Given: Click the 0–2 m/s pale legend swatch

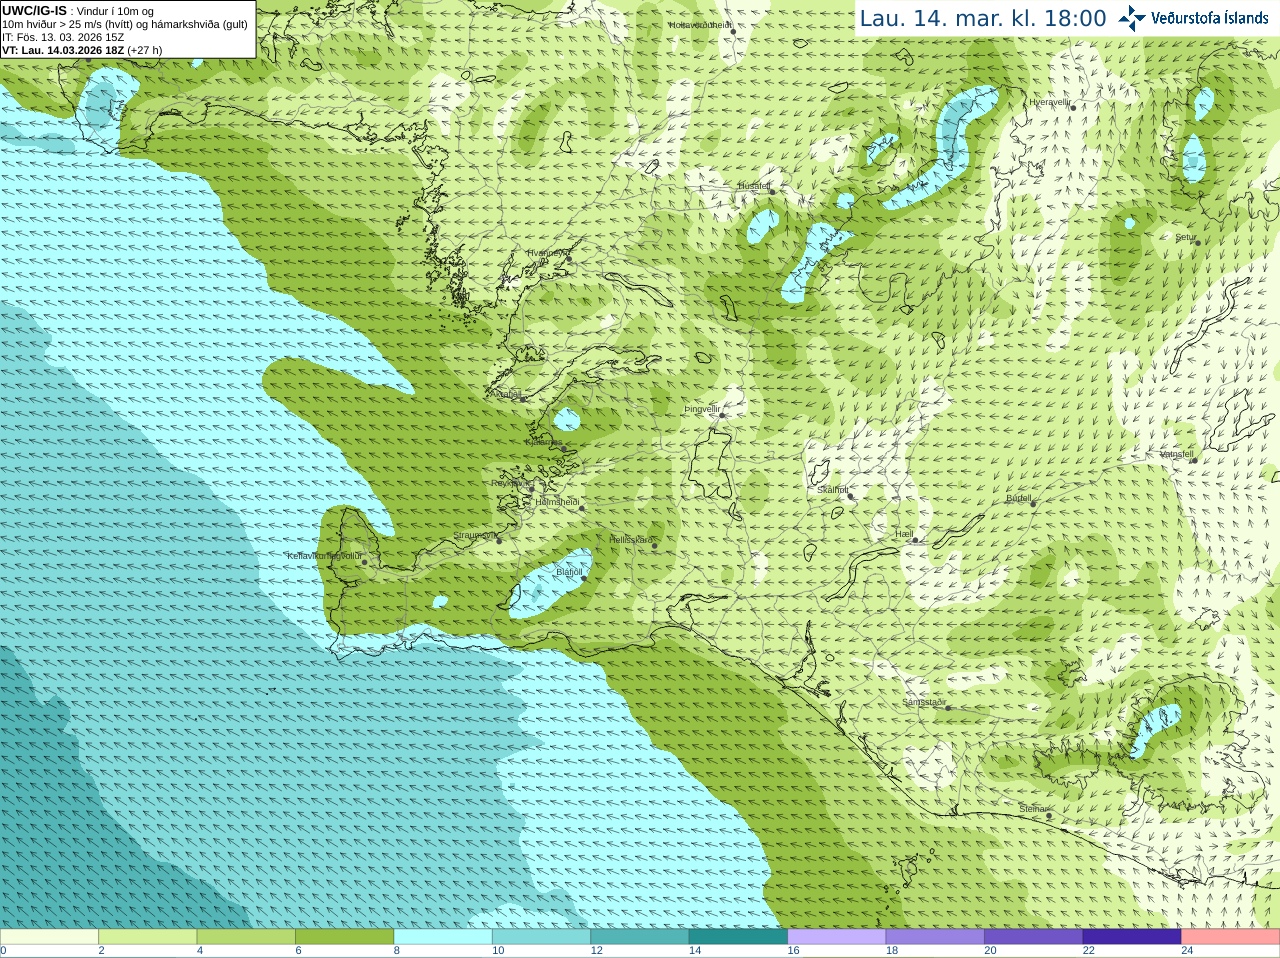Looking at the screenshot, I should (49, 937).
